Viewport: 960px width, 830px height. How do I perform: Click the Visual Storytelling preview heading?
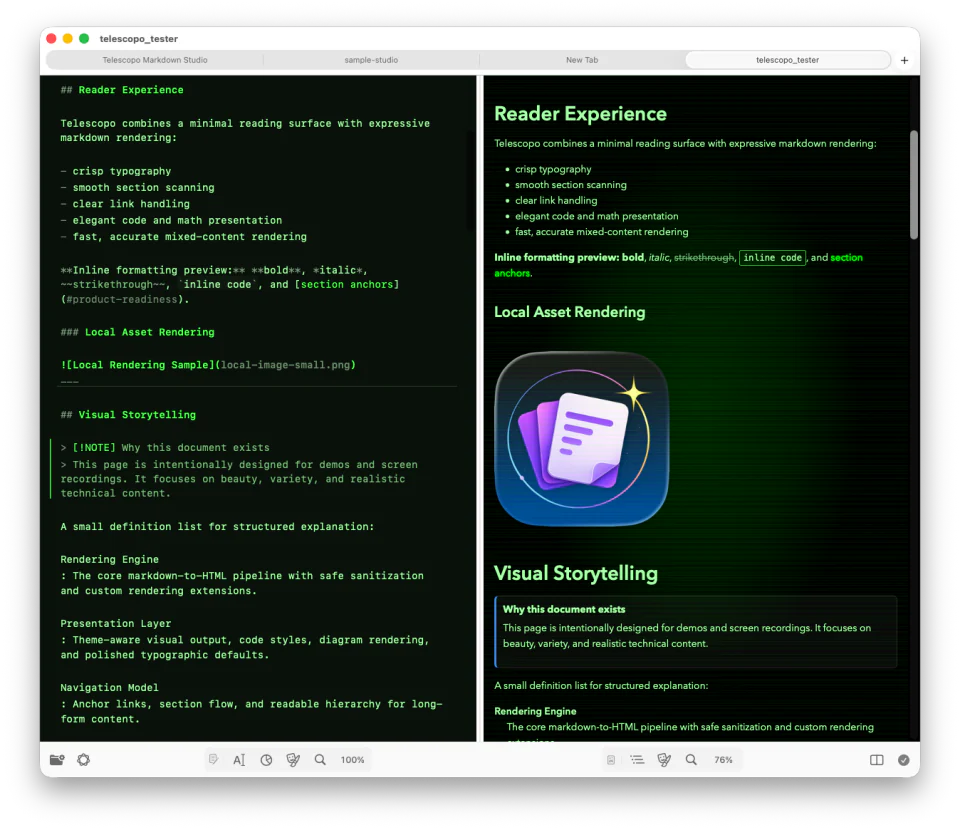click(576, 574)
